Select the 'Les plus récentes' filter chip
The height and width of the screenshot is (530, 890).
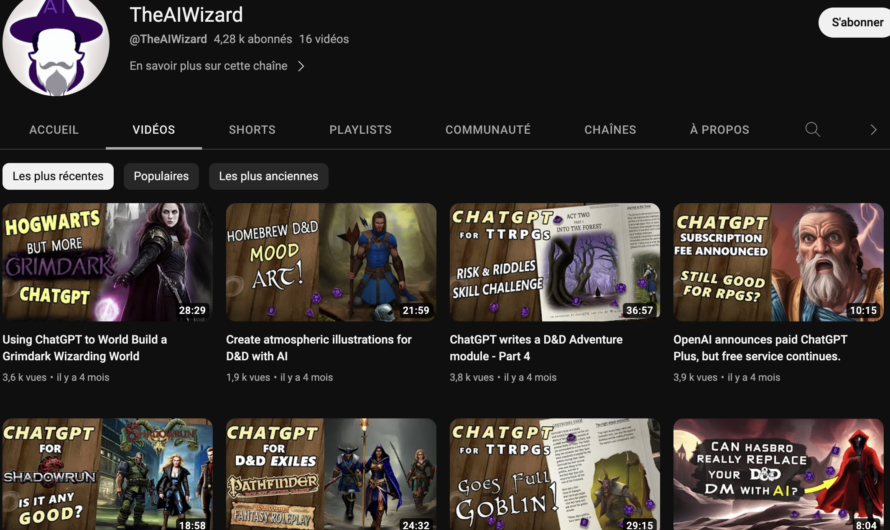pos(58,176)
